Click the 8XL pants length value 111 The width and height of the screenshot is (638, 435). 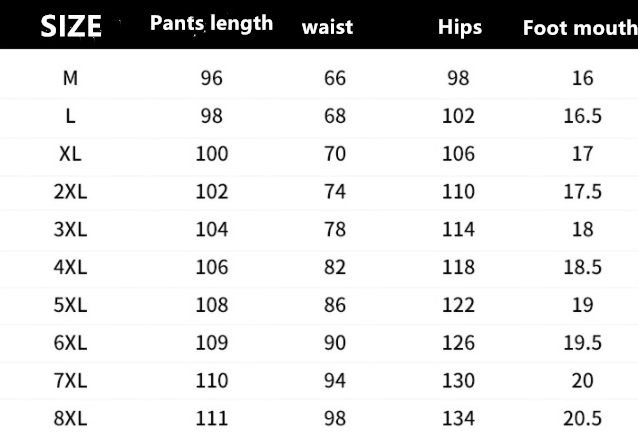coord(212,418)
